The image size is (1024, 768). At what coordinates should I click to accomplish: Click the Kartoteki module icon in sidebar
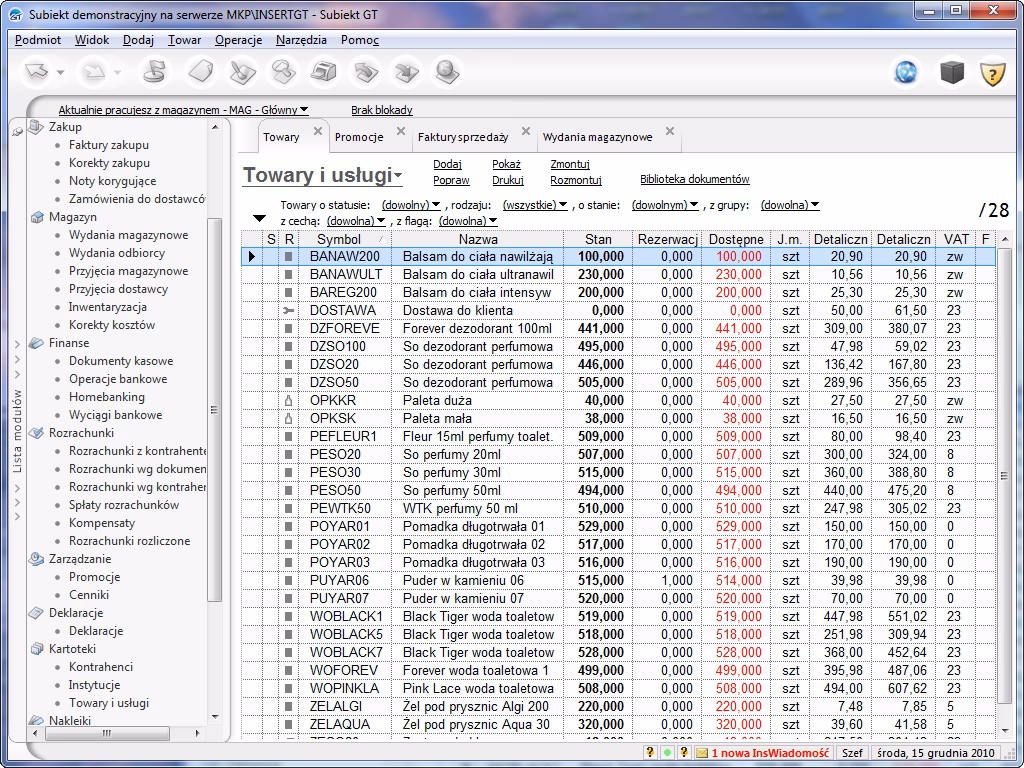37,649
